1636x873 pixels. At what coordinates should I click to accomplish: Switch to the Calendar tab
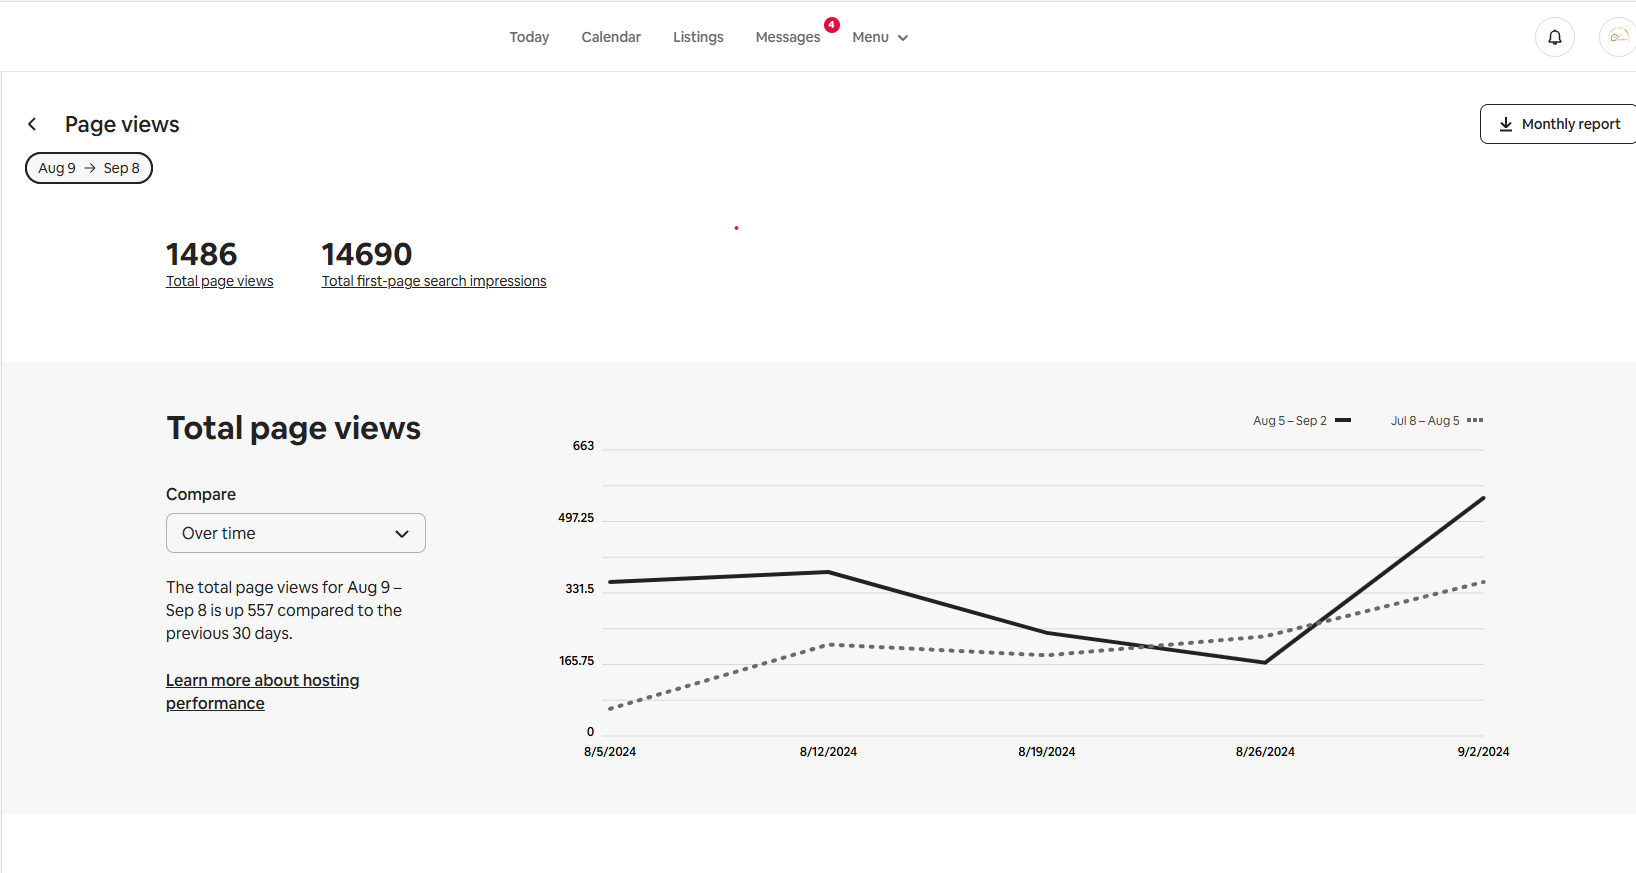[611, 37]
